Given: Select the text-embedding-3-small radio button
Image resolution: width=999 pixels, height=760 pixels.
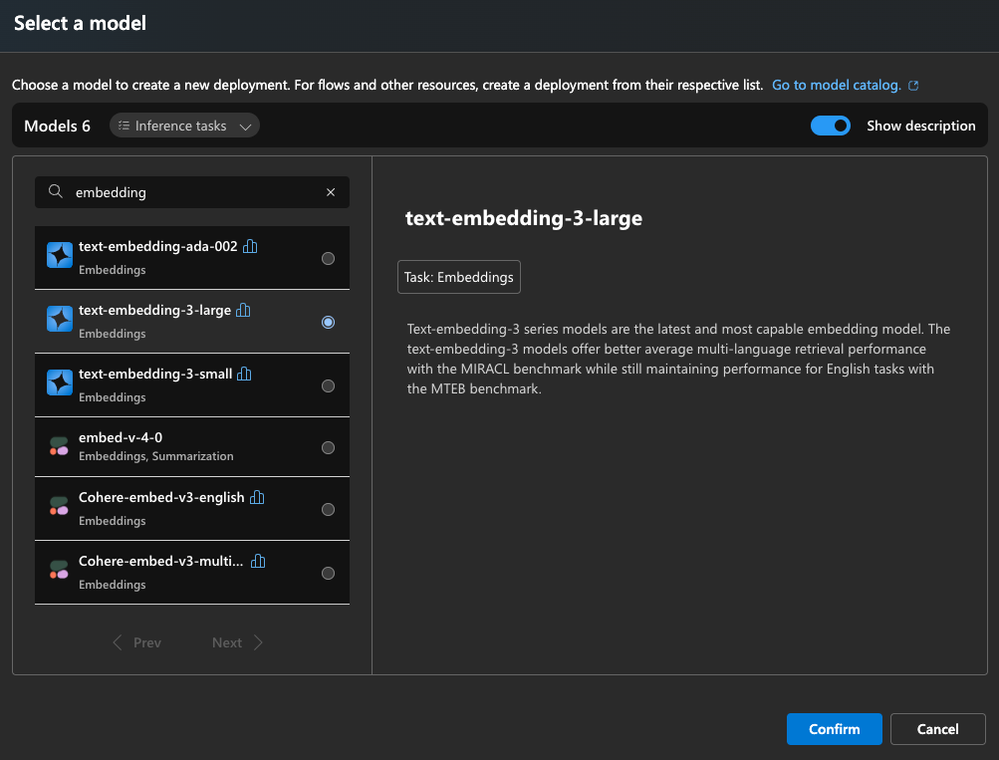Looking at the screenshot, I should tap(328, 386).
